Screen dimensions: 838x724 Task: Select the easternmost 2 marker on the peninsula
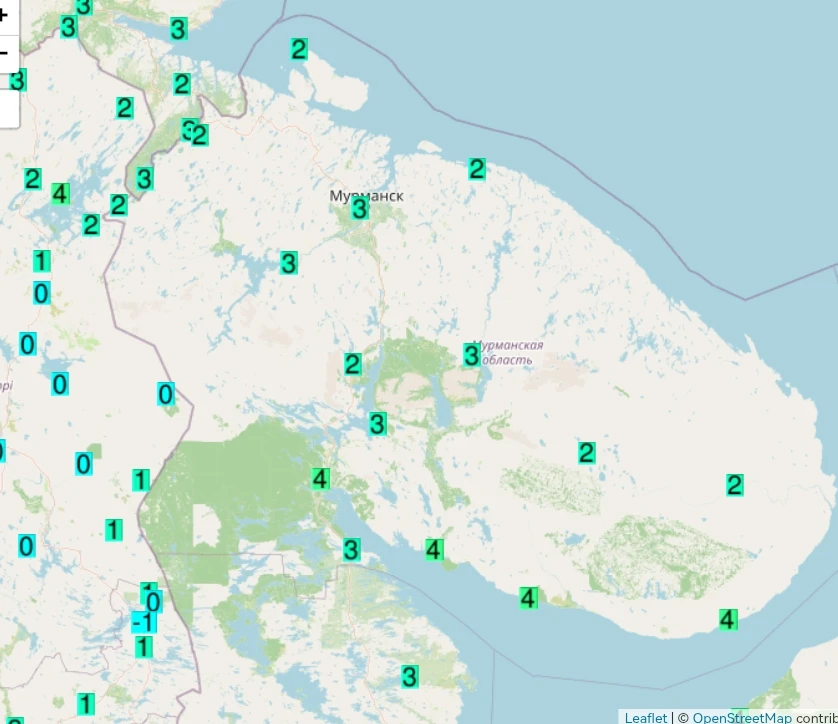[735, 485]
